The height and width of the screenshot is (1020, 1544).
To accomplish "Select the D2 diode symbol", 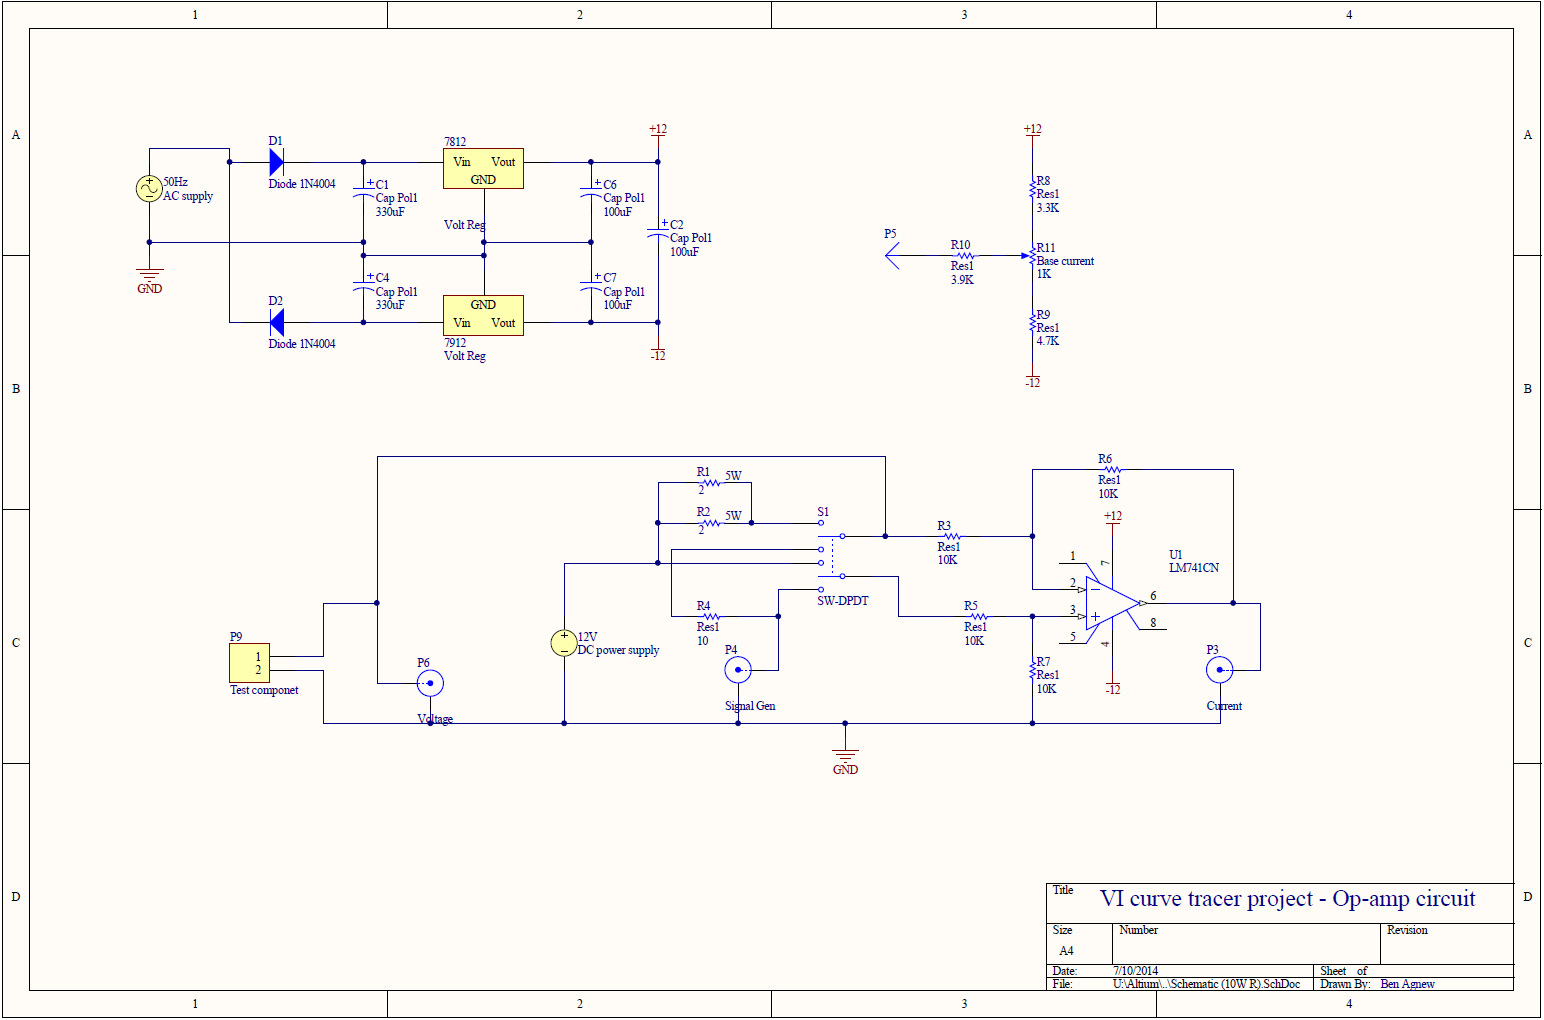I will tap(277, 322).
